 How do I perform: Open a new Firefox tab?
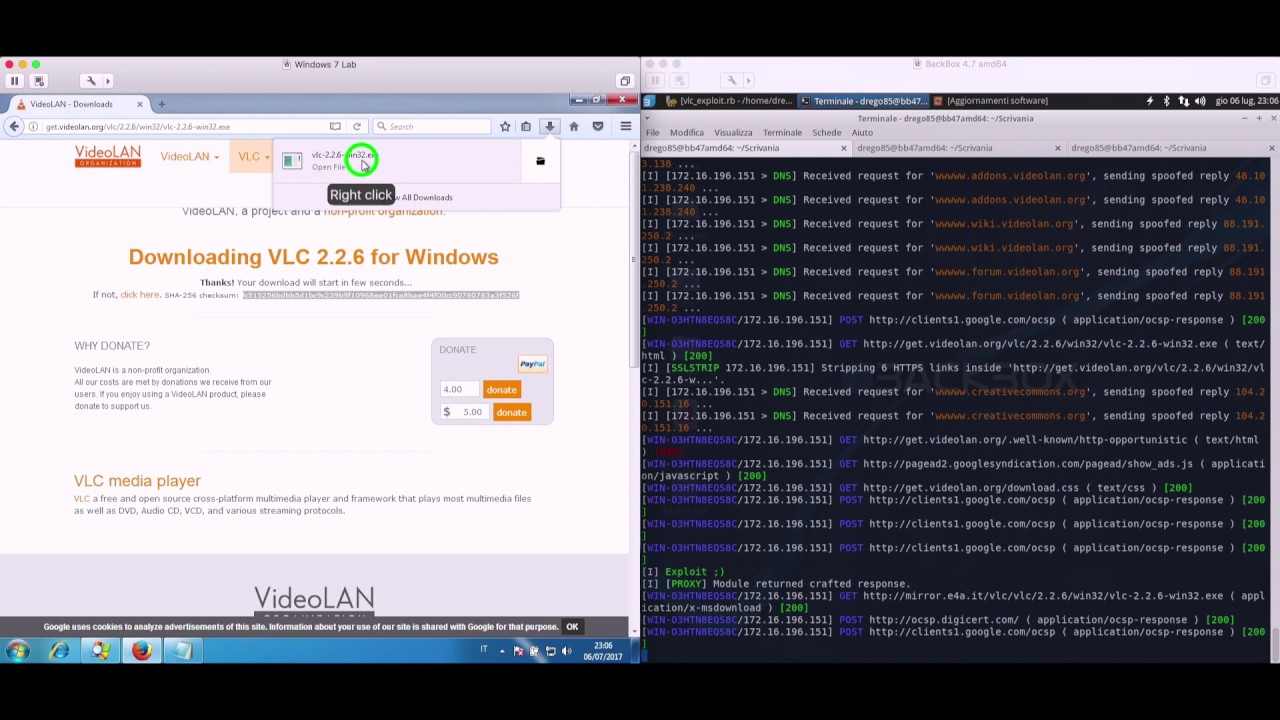pos(162,104)
